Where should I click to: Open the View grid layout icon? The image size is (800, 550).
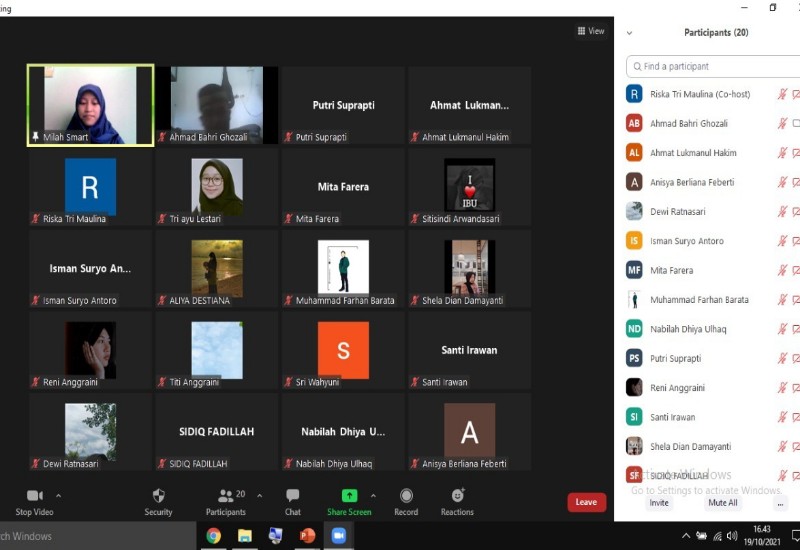(581, 31)
